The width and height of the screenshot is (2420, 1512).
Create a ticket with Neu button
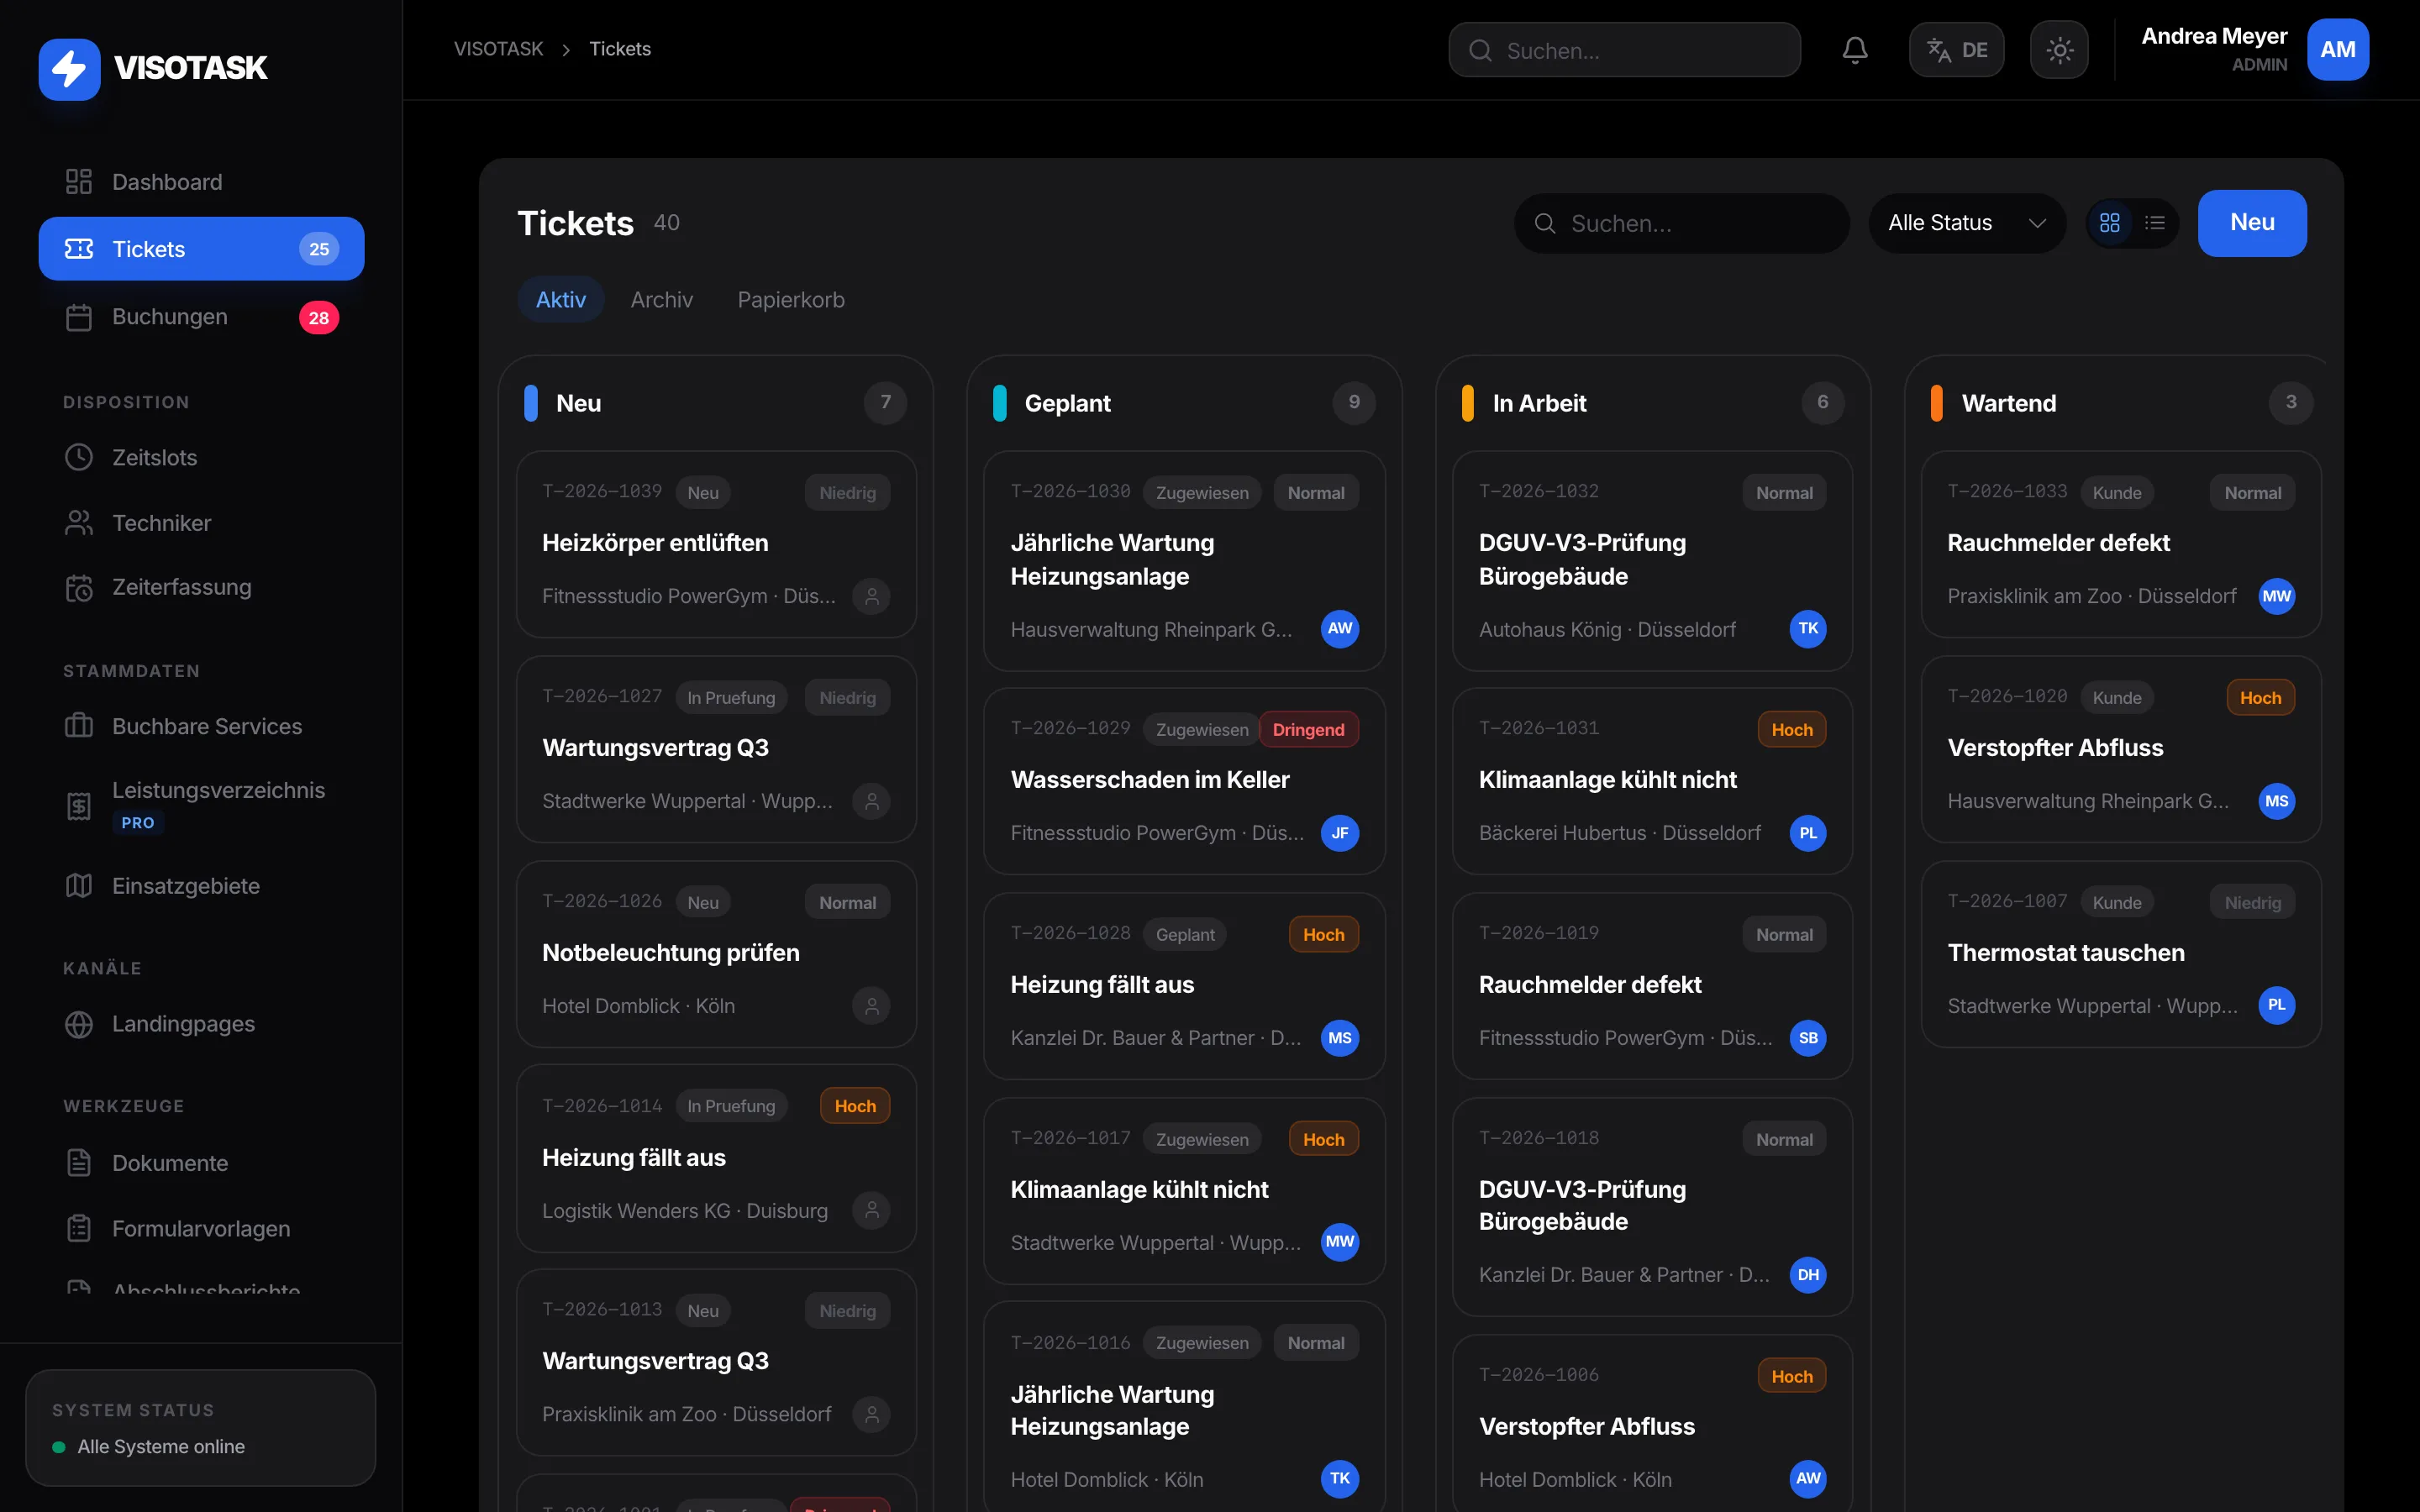tap(2252, 223)
